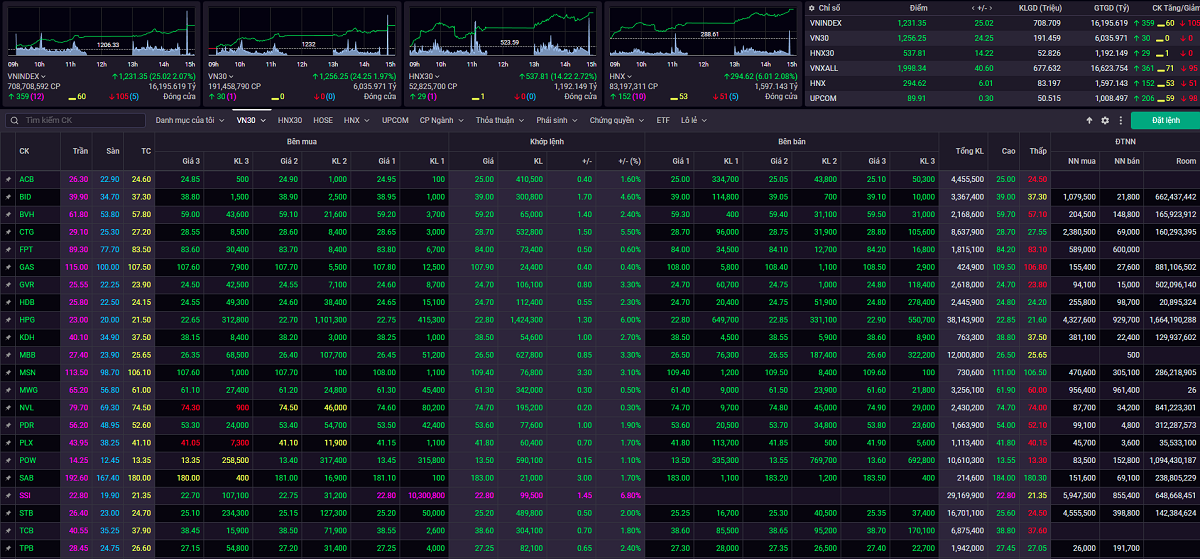Pin the CTG row

point(8,232)
